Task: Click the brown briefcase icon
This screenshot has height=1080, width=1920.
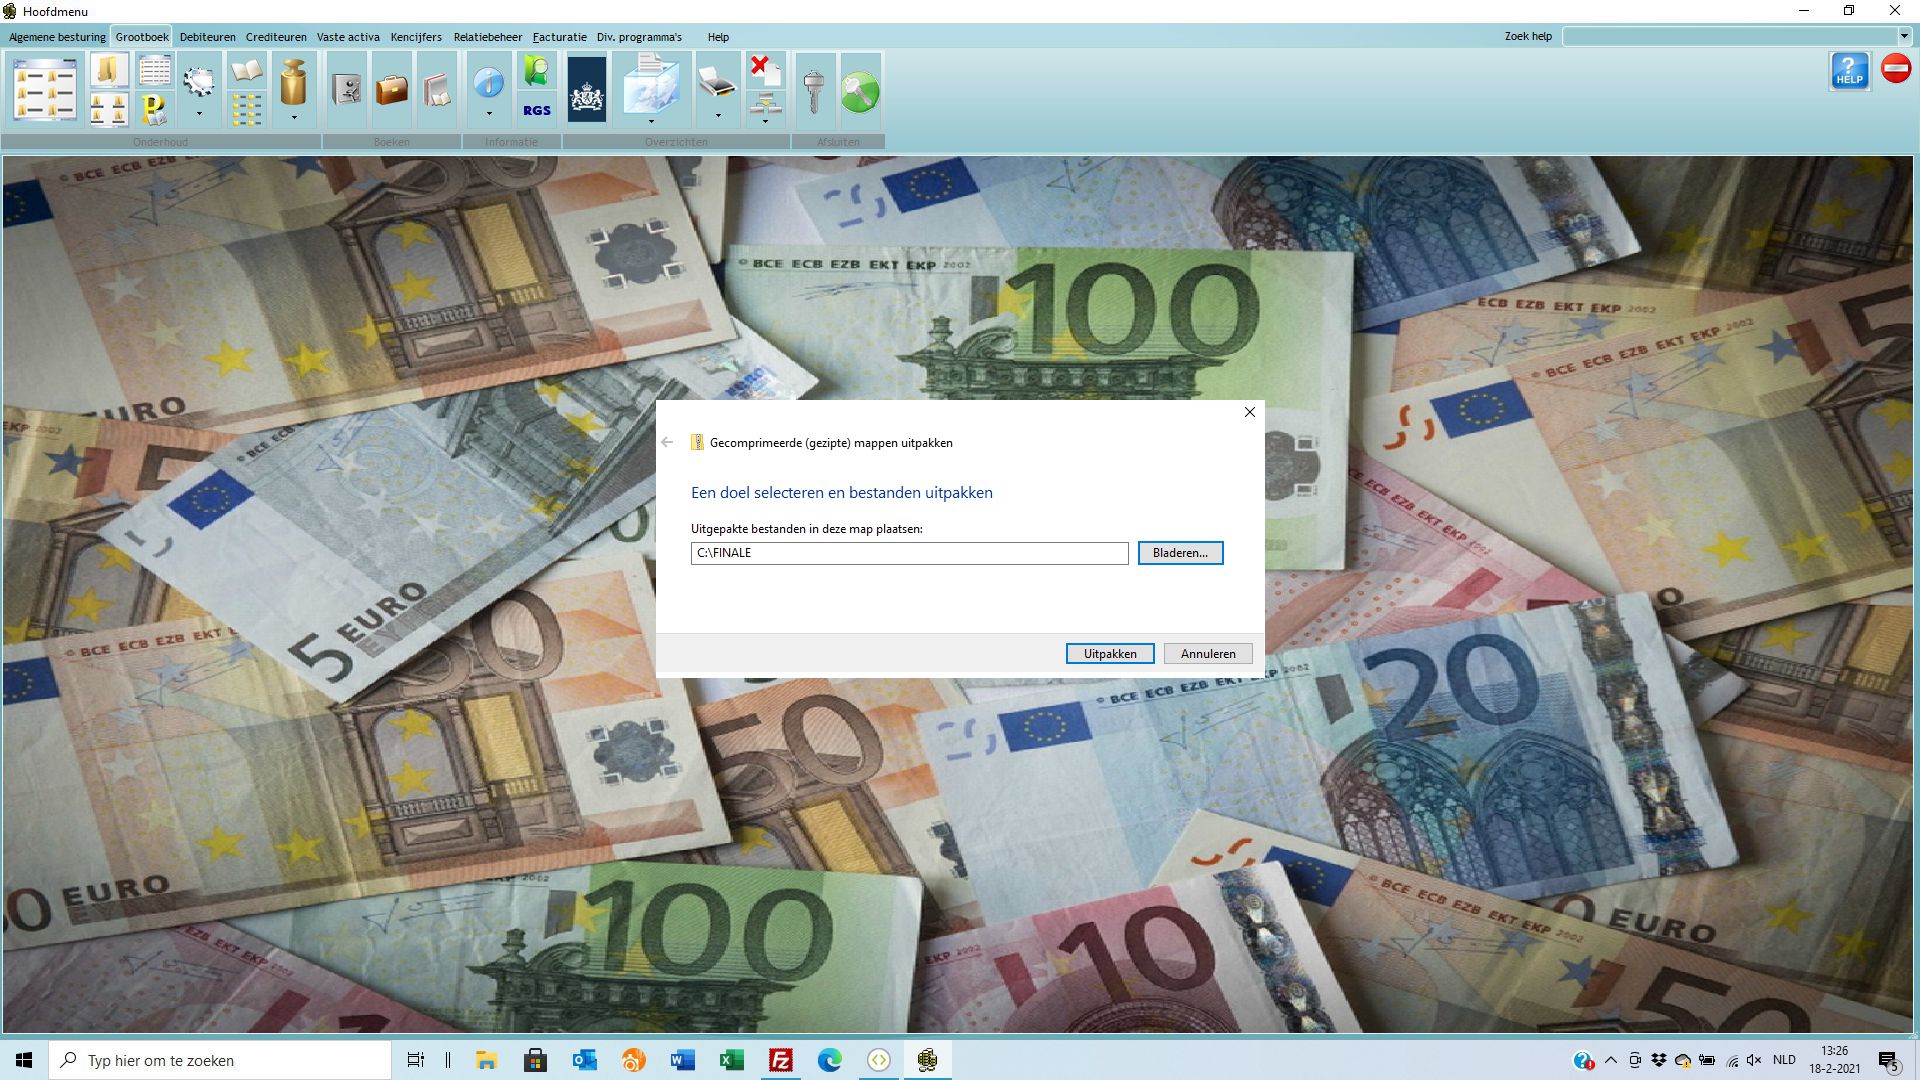Action: click(x=392, y=90)
